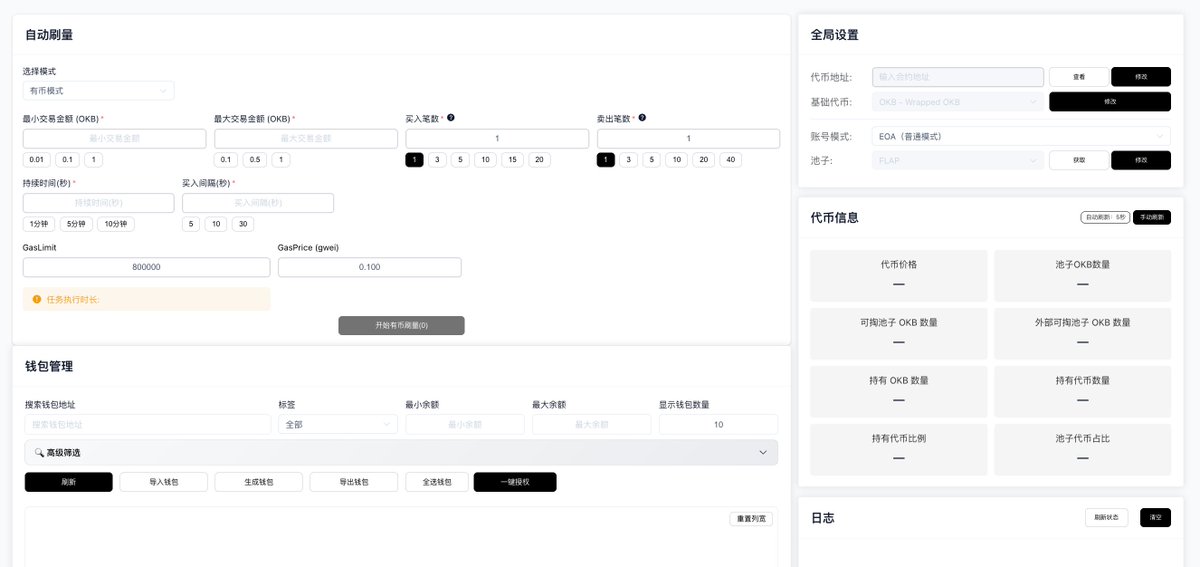Select 0.01 preset for minimum trade amount
Image resolution: width=1200 pixels, height=567 pixels.
(37, 160)
